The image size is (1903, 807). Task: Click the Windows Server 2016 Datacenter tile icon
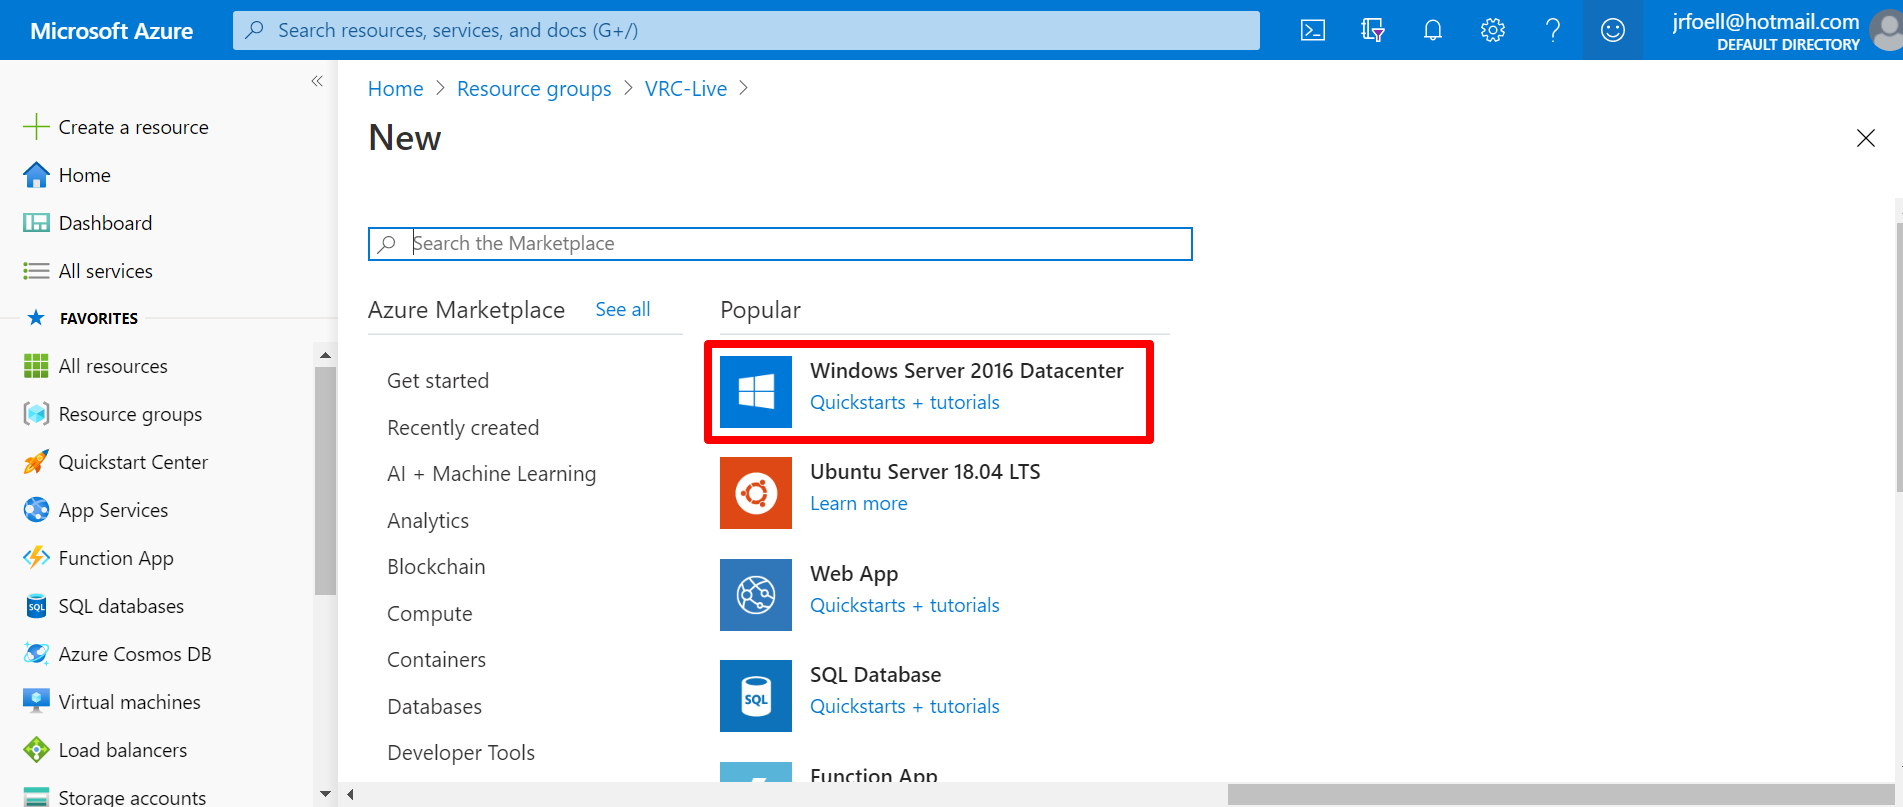click(x=756, y=392)
